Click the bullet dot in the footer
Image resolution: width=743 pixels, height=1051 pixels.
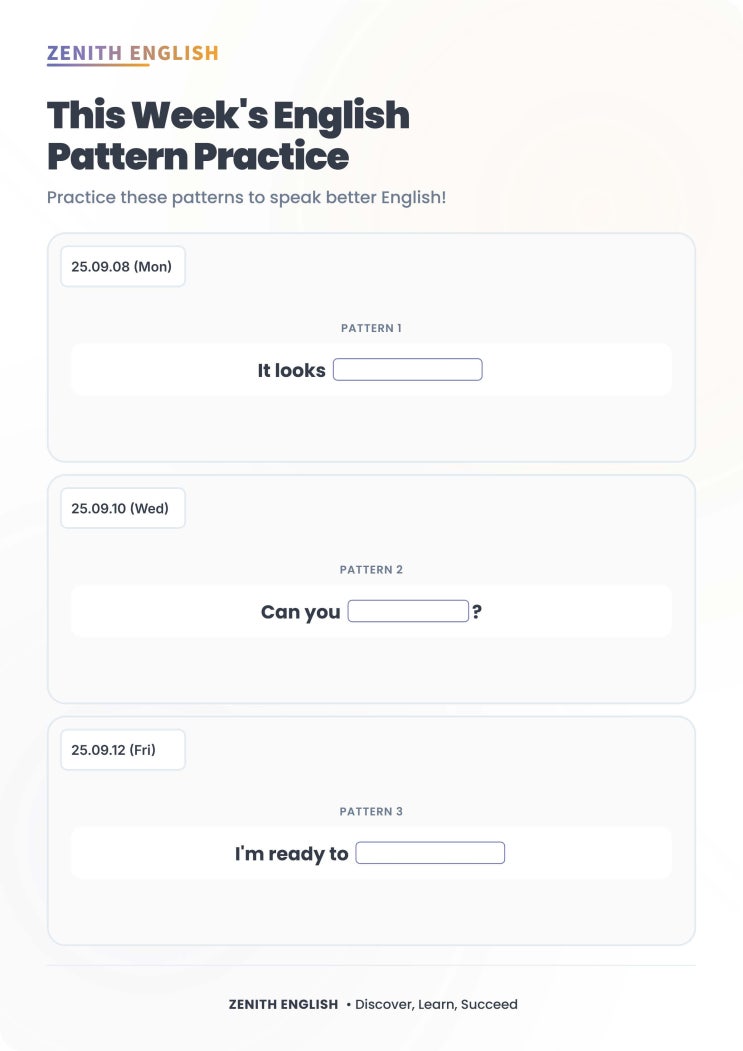click(x=349, y=1004)
